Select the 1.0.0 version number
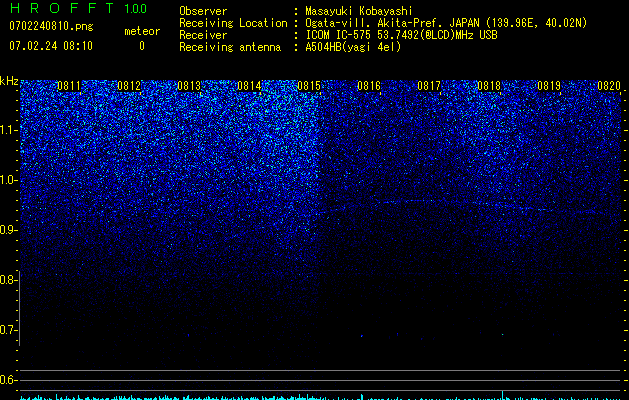629x400 pixels. [x=136, y=8]
